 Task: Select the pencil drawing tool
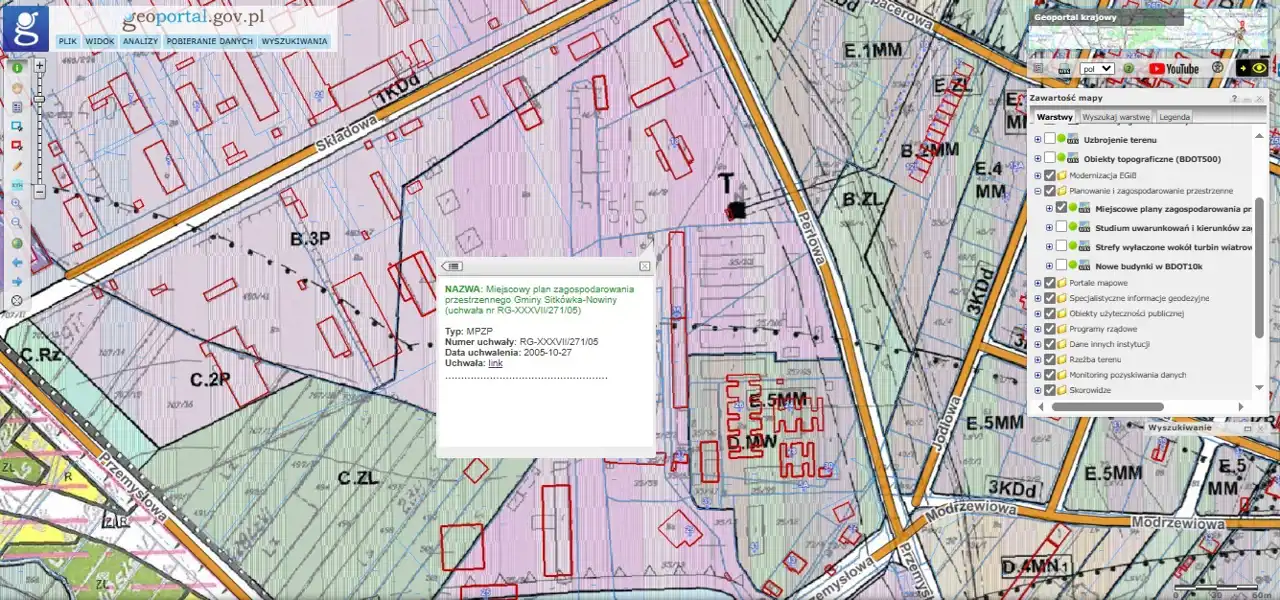[x=17, y=165]
